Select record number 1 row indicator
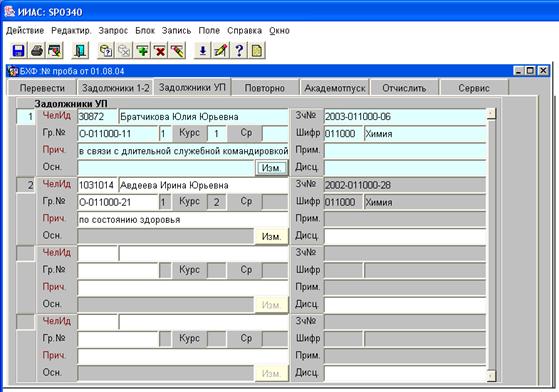Image resolution: width=559 pixels, height=392 pixels. tap(26, 117)
